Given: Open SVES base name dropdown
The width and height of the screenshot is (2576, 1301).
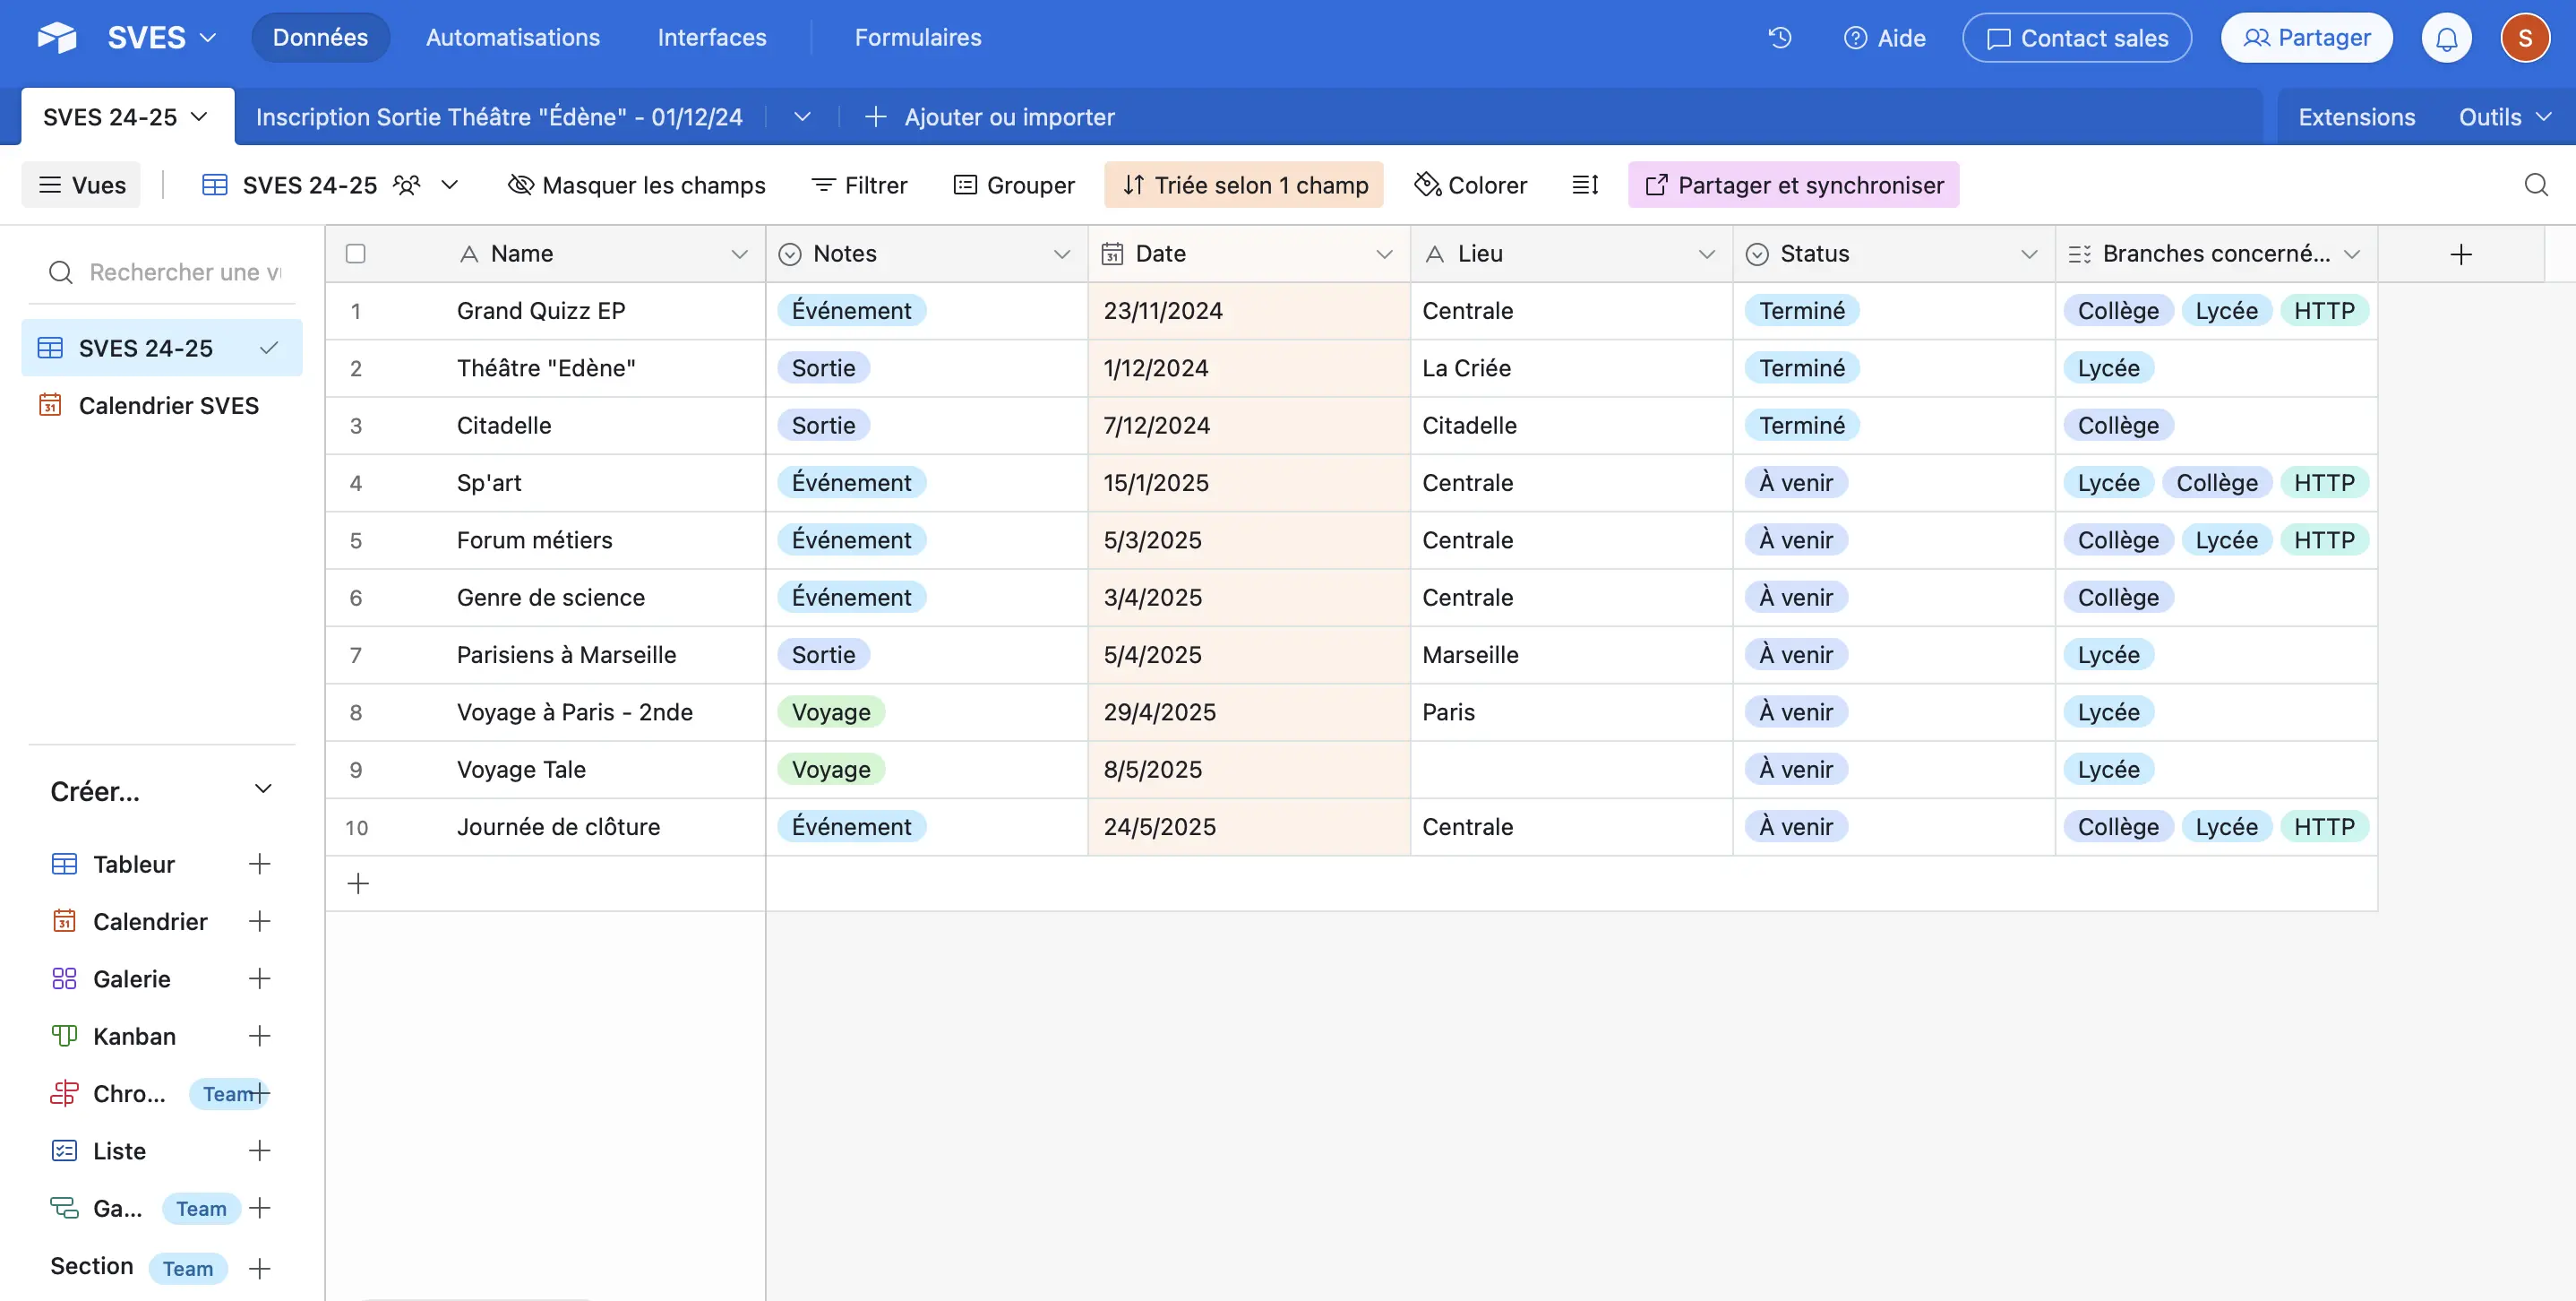Looking at the screenshot, I should tap(162, 38).
